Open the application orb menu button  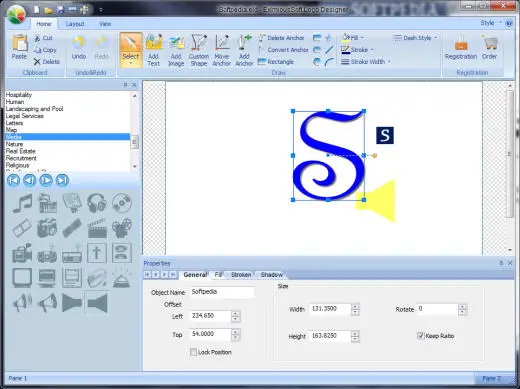16,15
